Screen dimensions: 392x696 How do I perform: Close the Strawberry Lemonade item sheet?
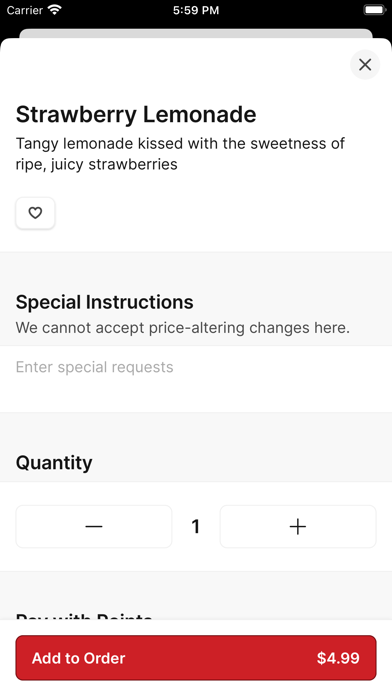(365, 65)
